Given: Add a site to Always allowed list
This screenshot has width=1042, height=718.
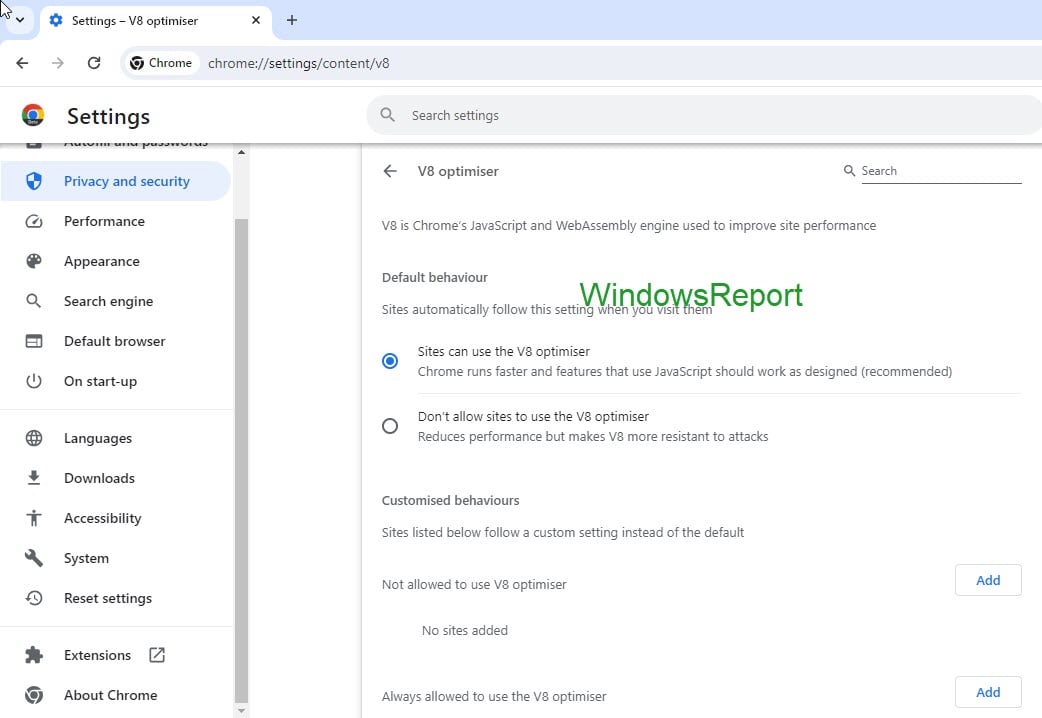Looking at the screenshot, I should click(988, 692).
